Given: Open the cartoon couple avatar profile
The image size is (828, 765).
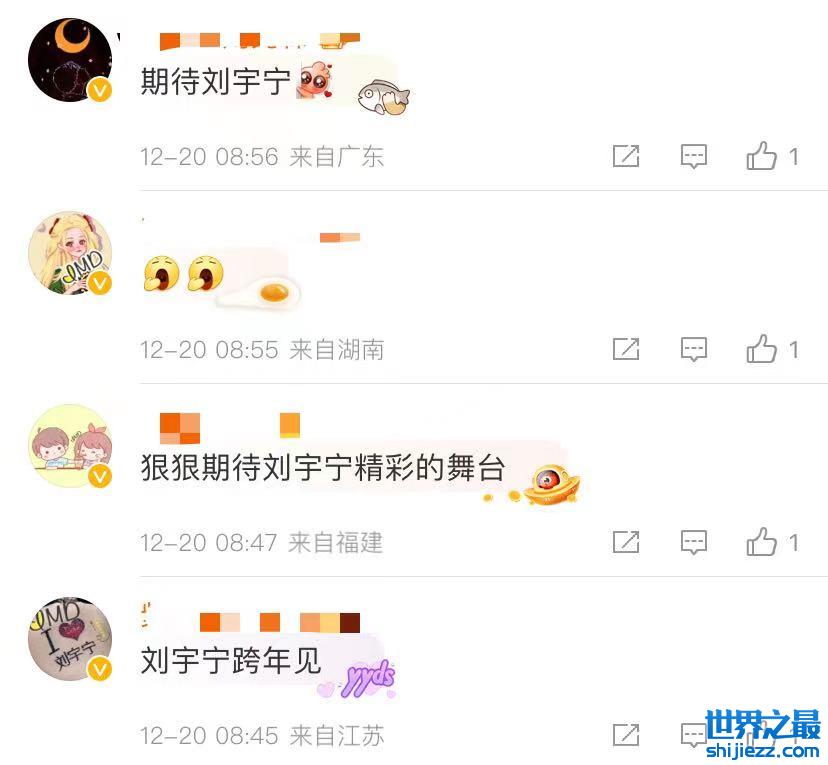Looking at the screenshot, I should point(70,446).
